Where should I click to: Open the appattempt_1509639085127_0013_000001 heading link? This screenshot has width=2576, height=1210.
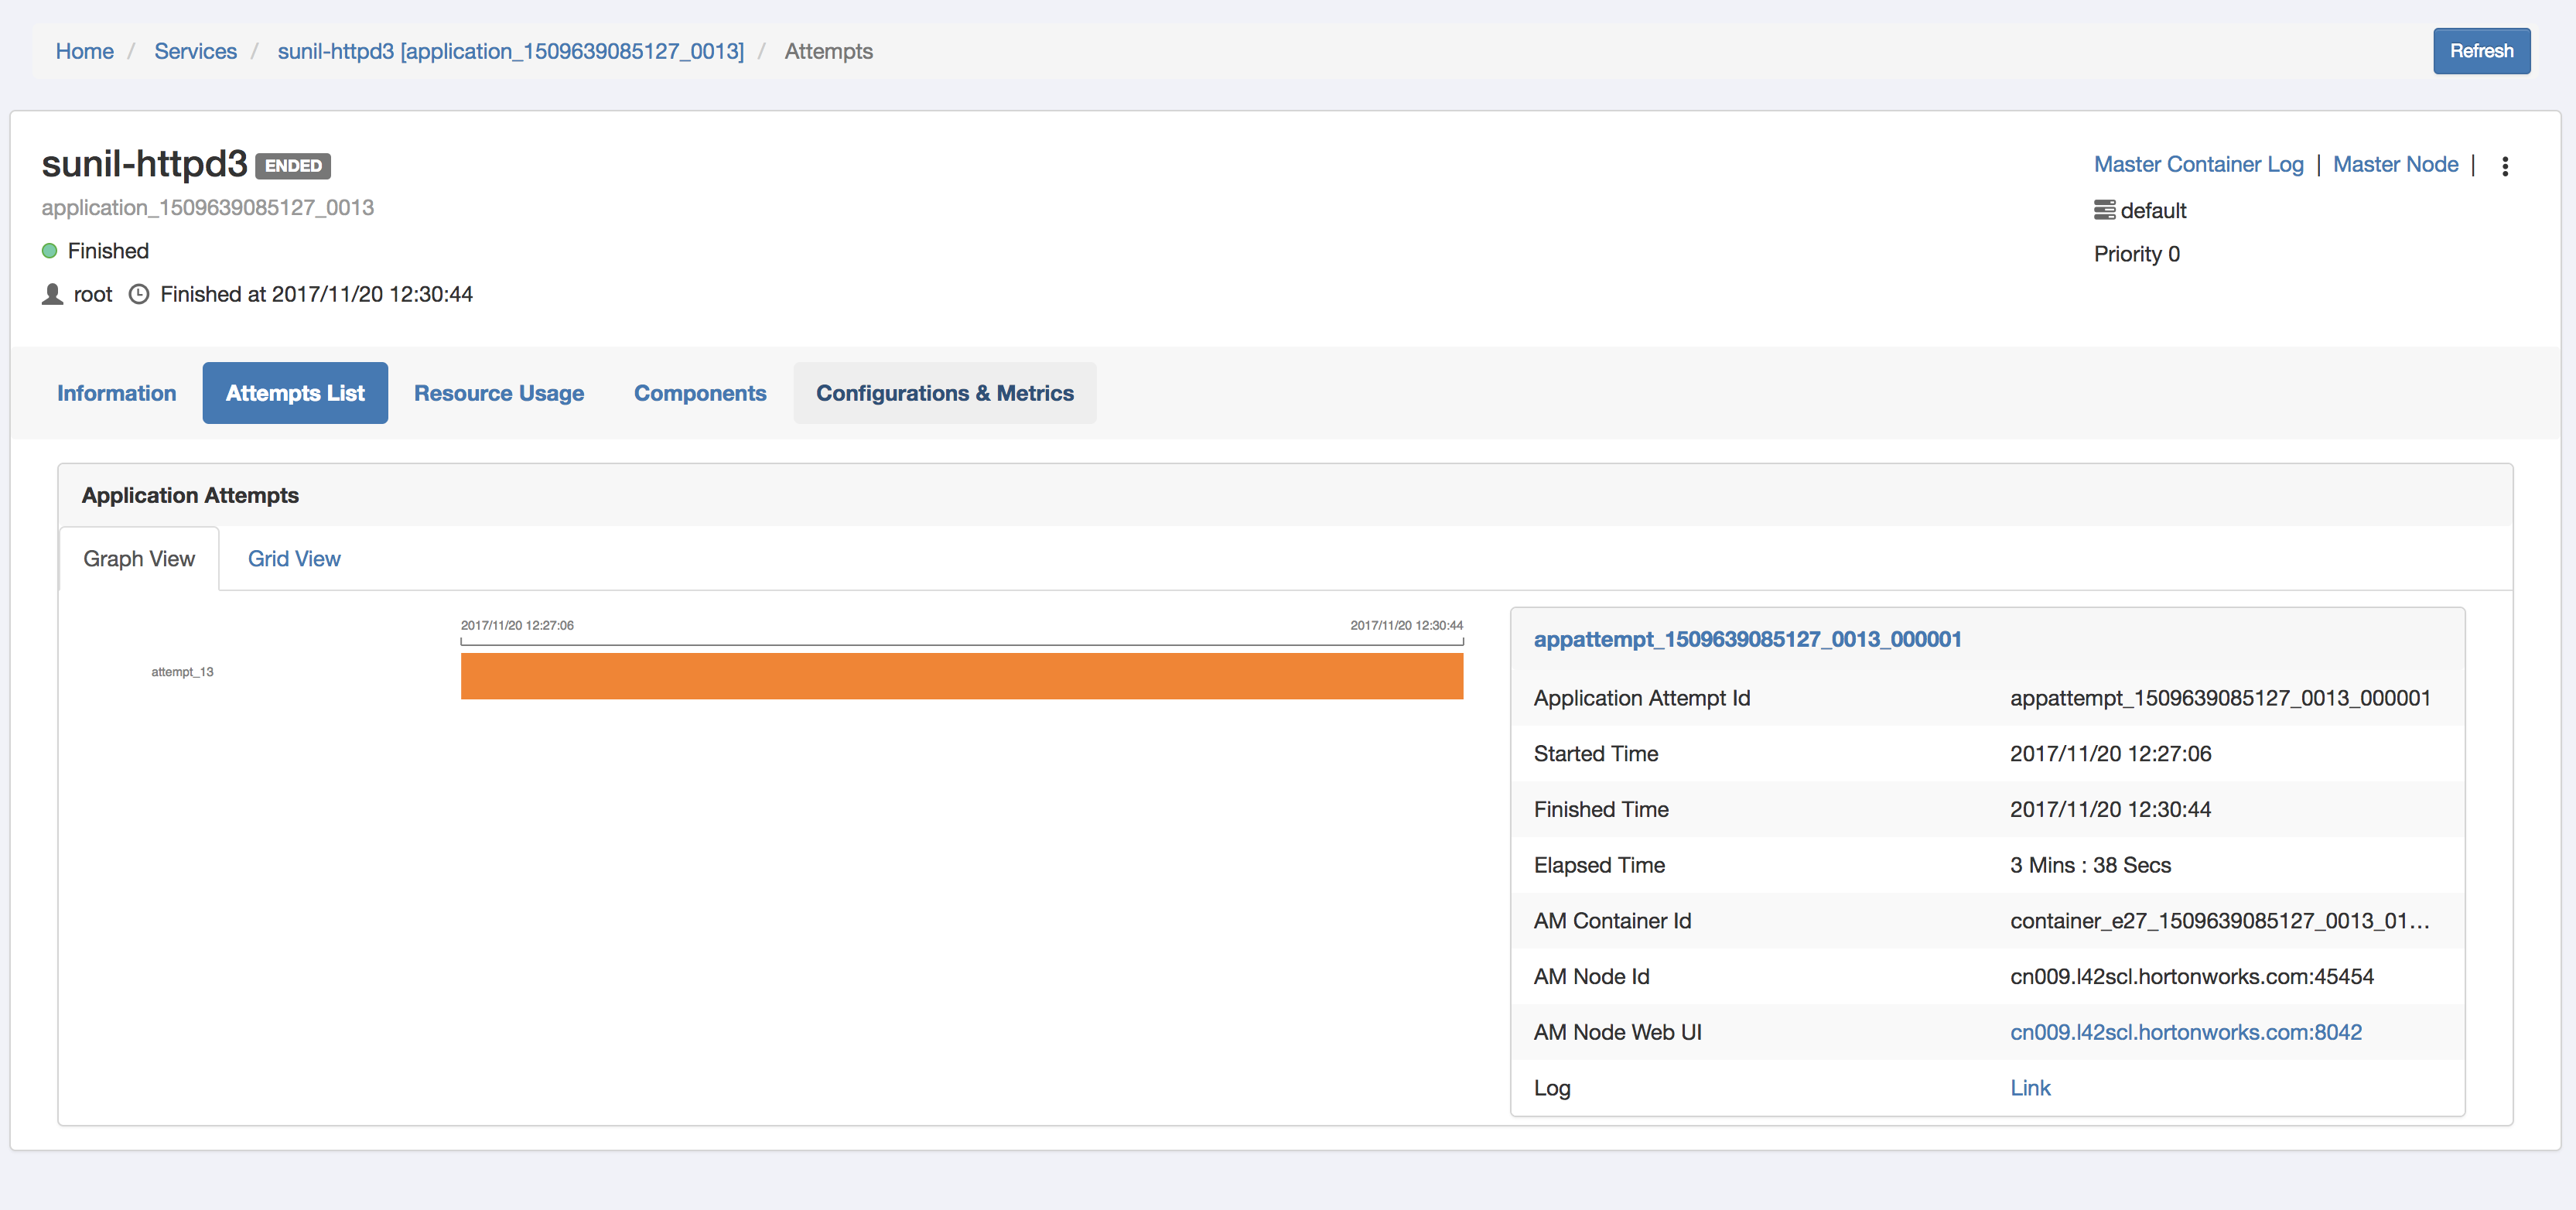click(1747, 639)
